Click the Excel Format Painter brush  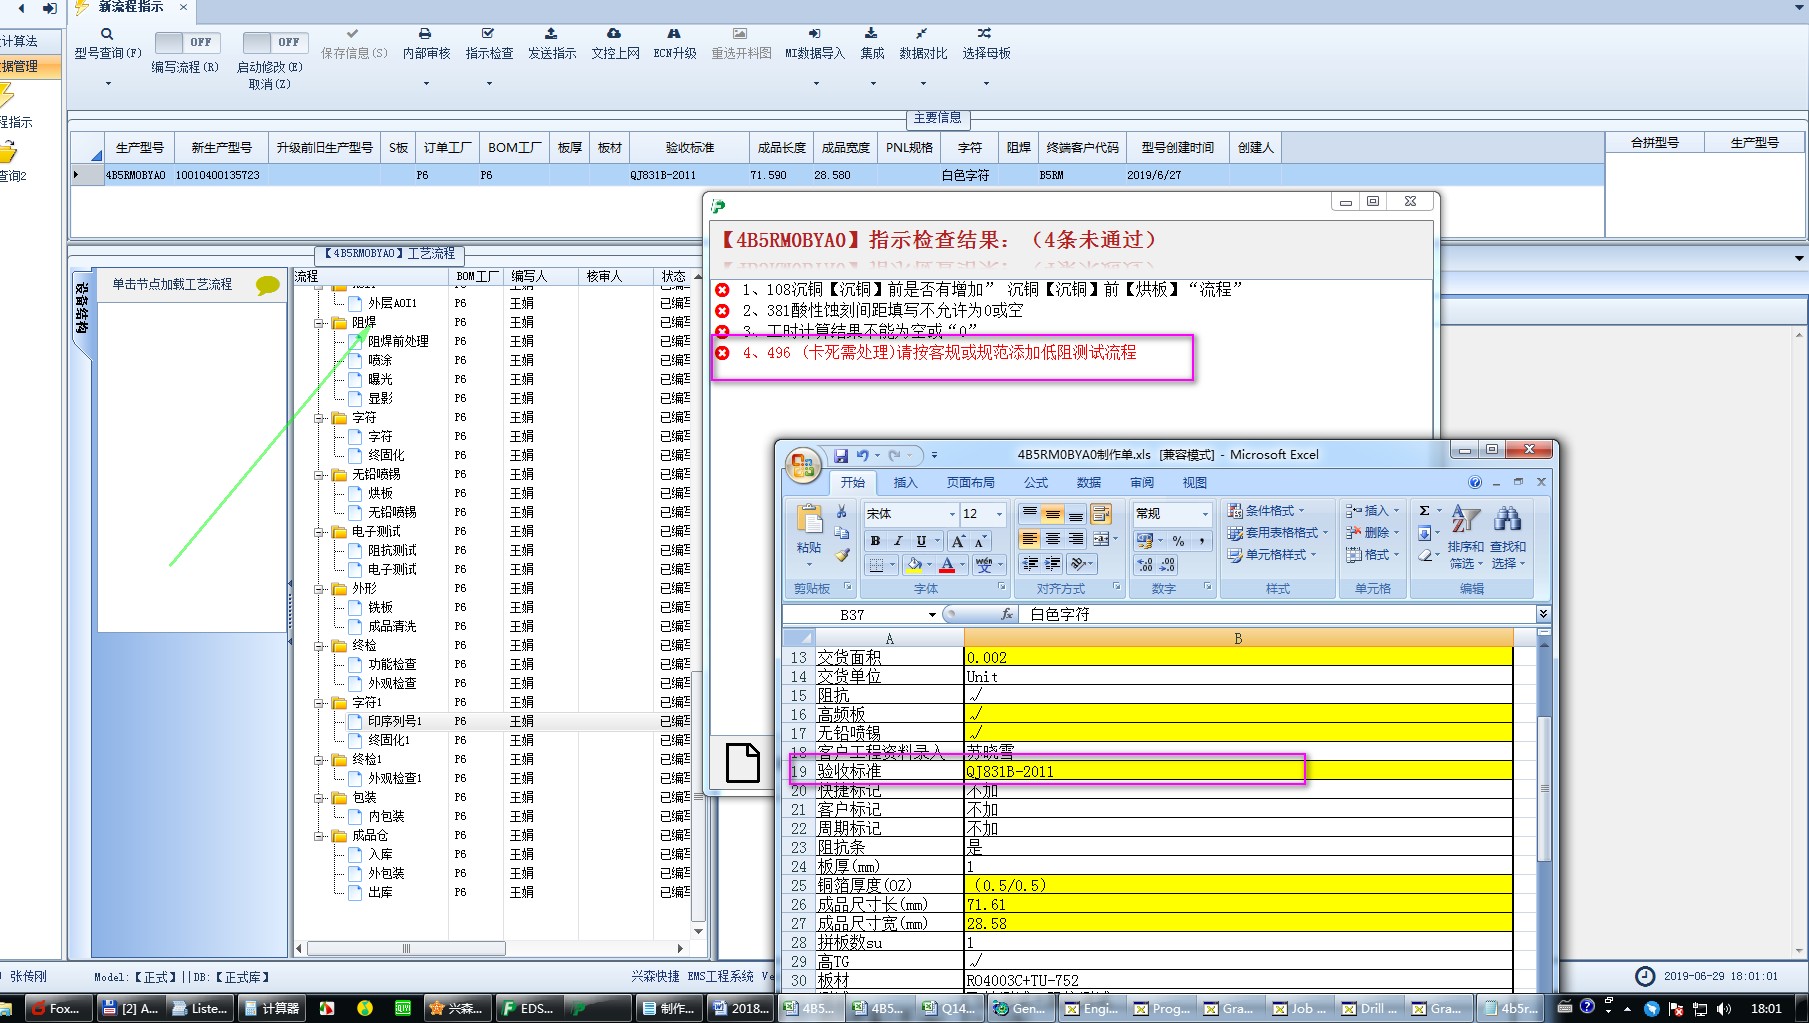(x=842, y=556)
